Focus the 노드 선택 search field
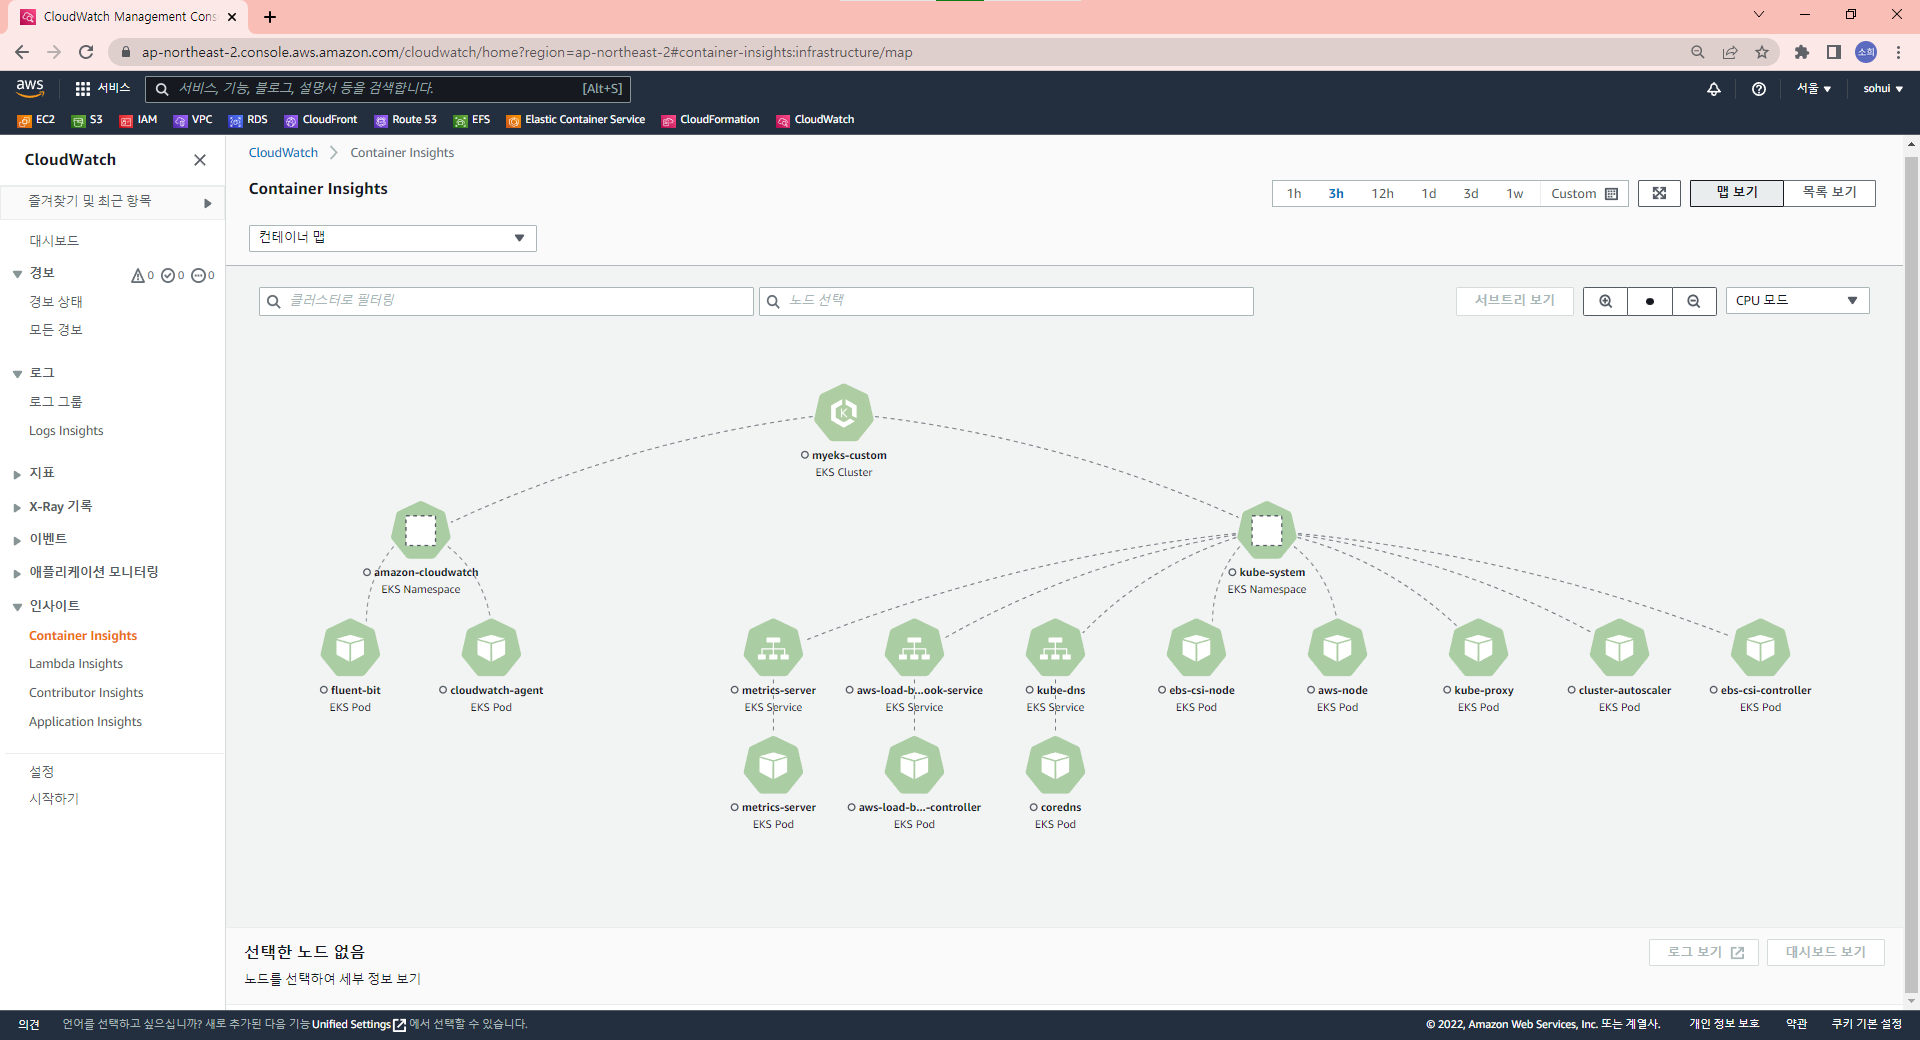 point(1006,301)
